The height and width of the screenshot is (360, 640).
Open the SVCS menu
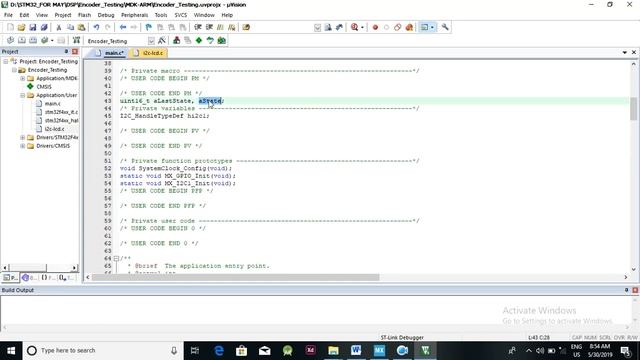click(x=181, y=15)
